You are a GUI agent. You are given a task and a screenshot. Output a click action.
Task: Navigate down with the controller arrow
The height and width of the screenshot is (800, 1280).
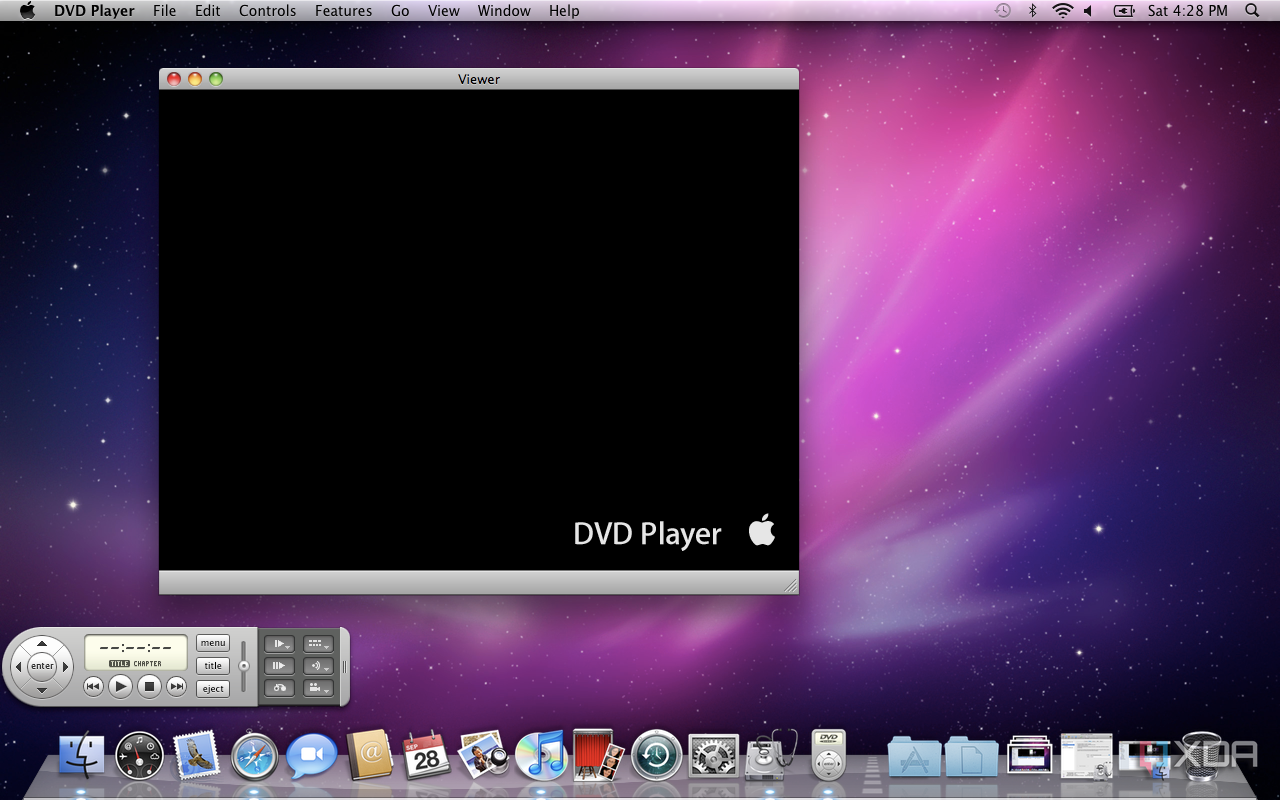[x=42, y=689]
